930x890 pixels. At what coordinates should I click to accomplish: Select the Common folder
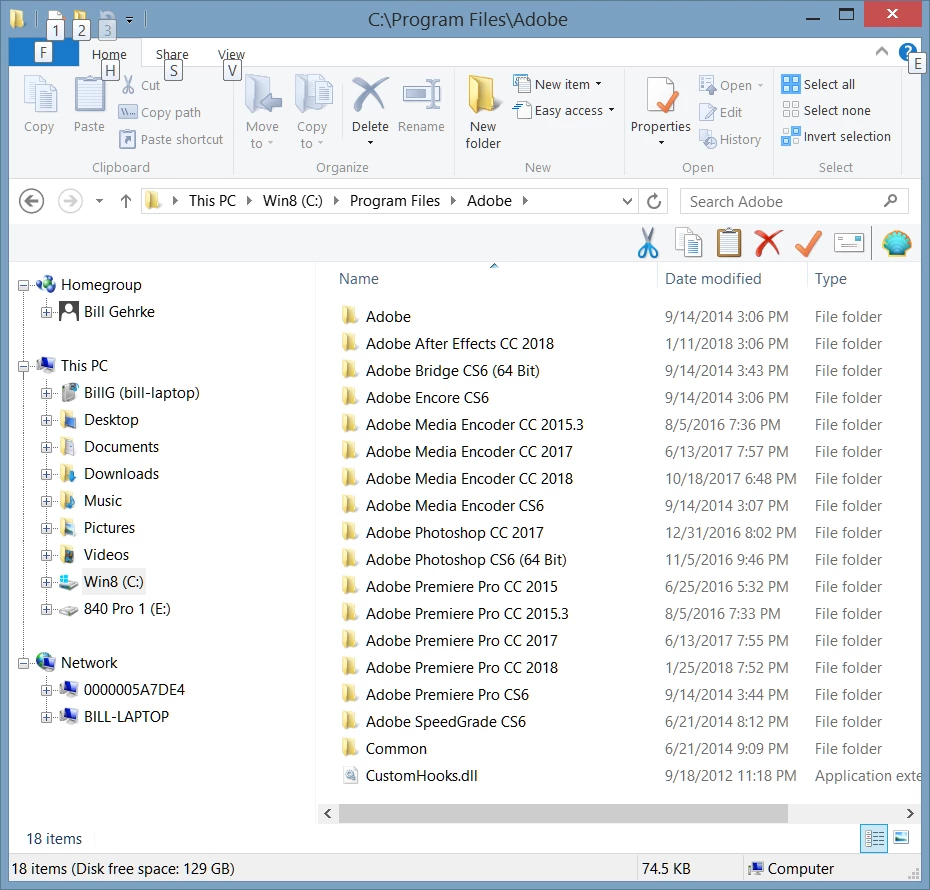tap(396, 749)
